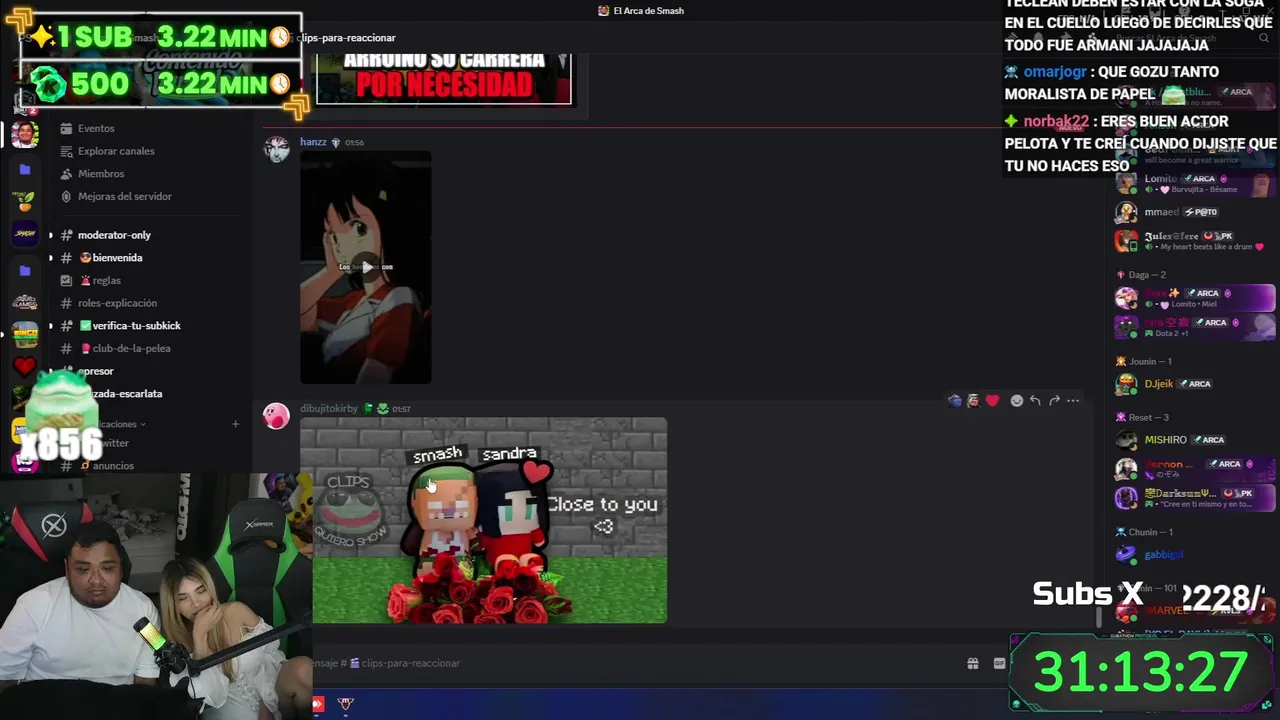Select the red heart server icon
Screen dimensions: 1280x720
pos(25,366)
